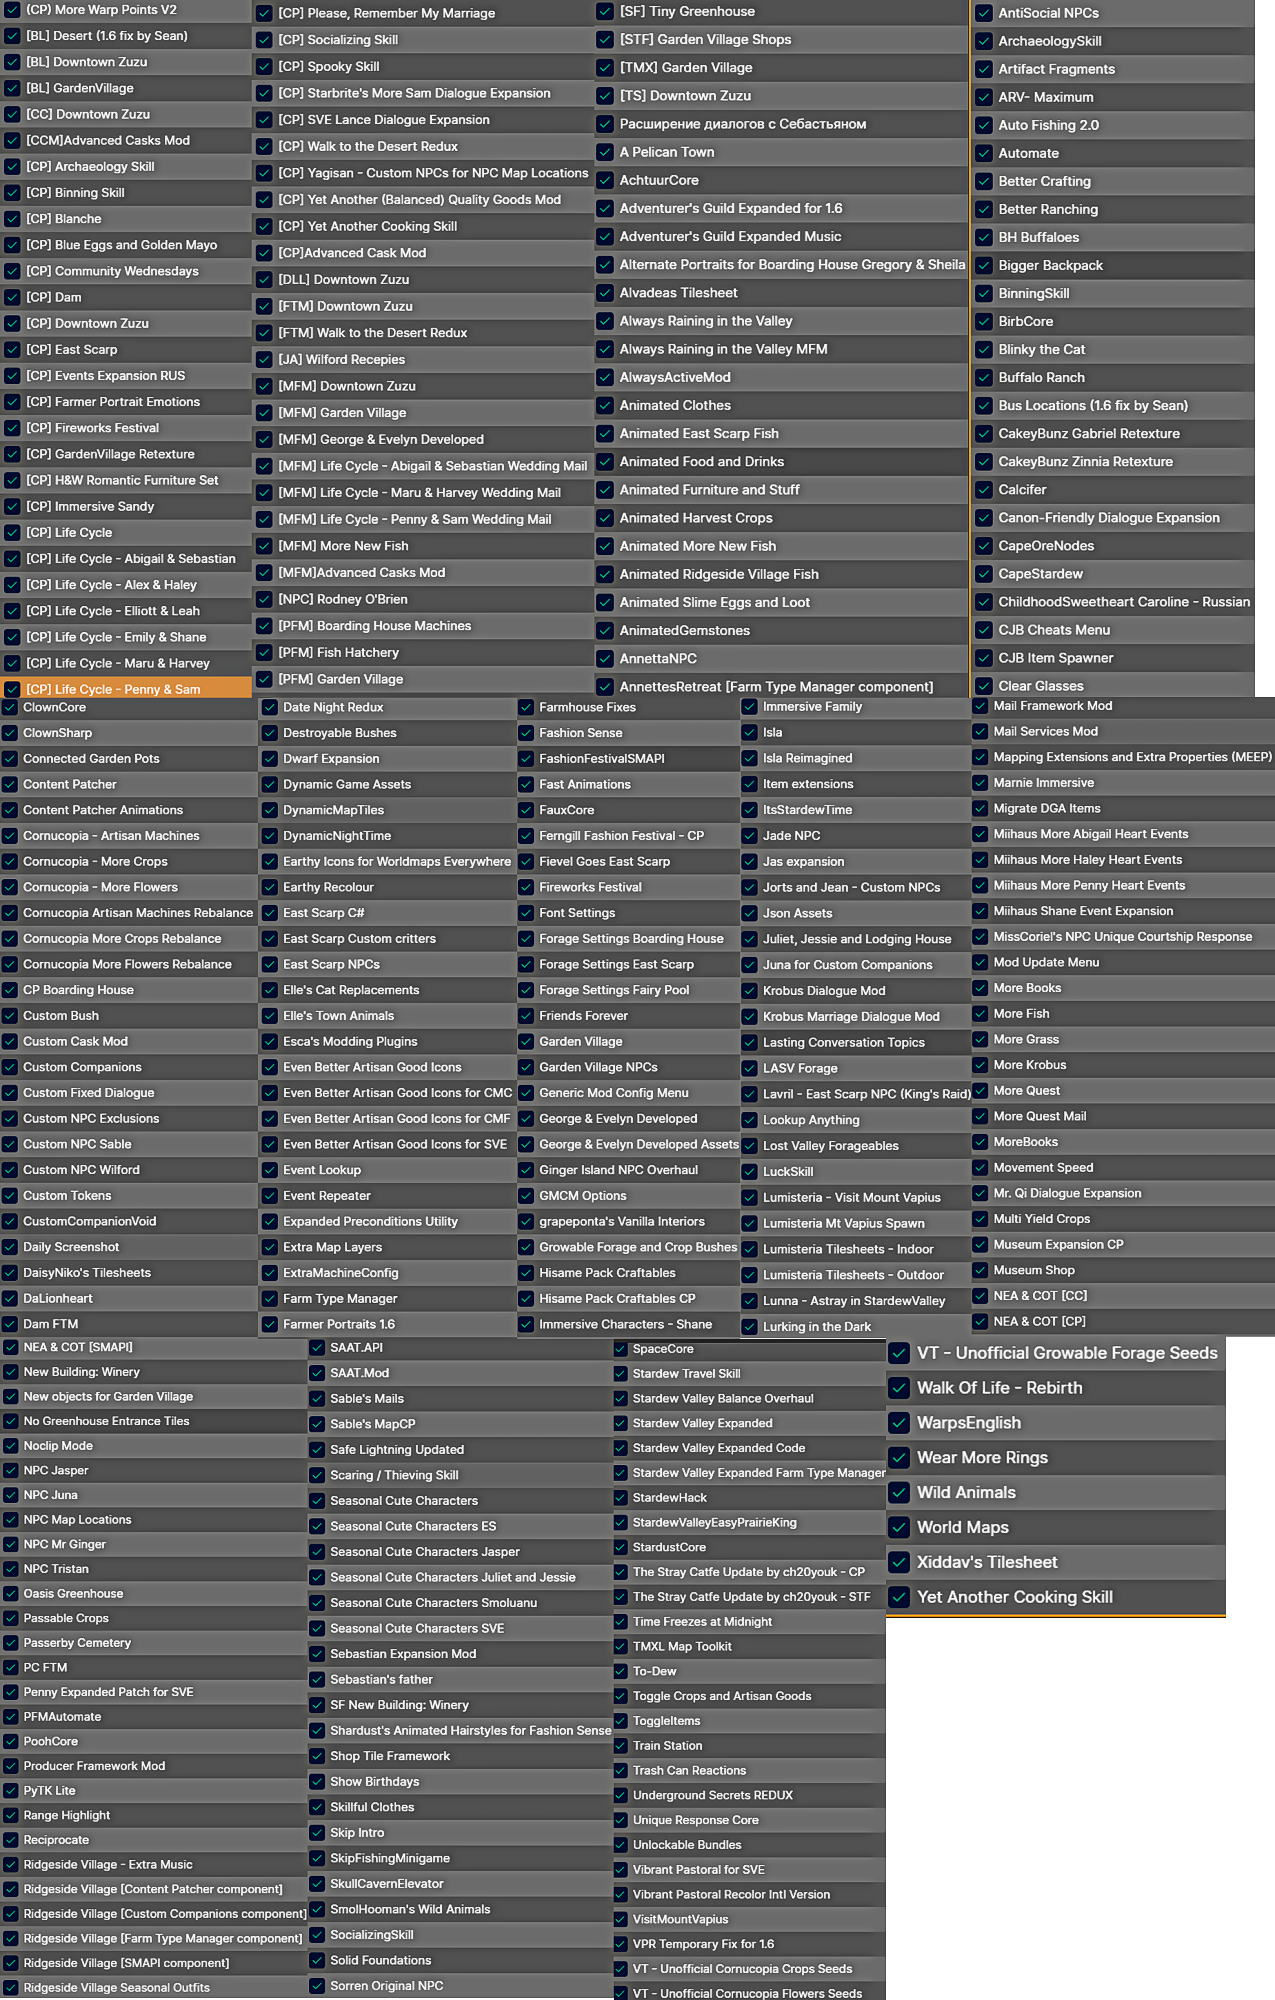Image resolution: width=1275 pixels, height=2000 pixels.
Task: Select the Adventurer's Guild Expanded Music entry
Action: click(x=782, y=237)
